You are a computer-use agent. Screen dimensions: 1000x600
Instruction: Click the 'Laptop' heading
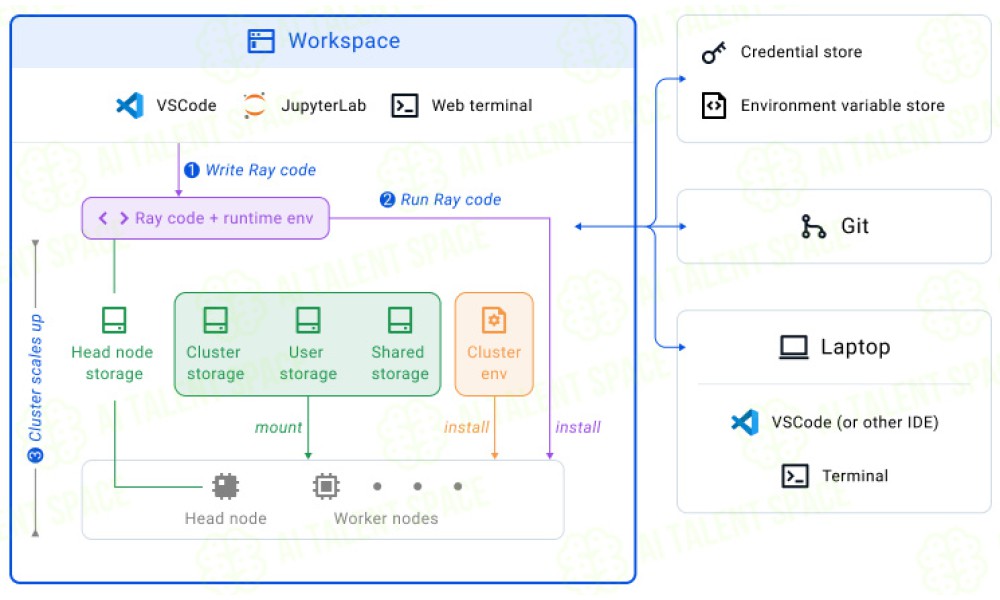[855, 348]
